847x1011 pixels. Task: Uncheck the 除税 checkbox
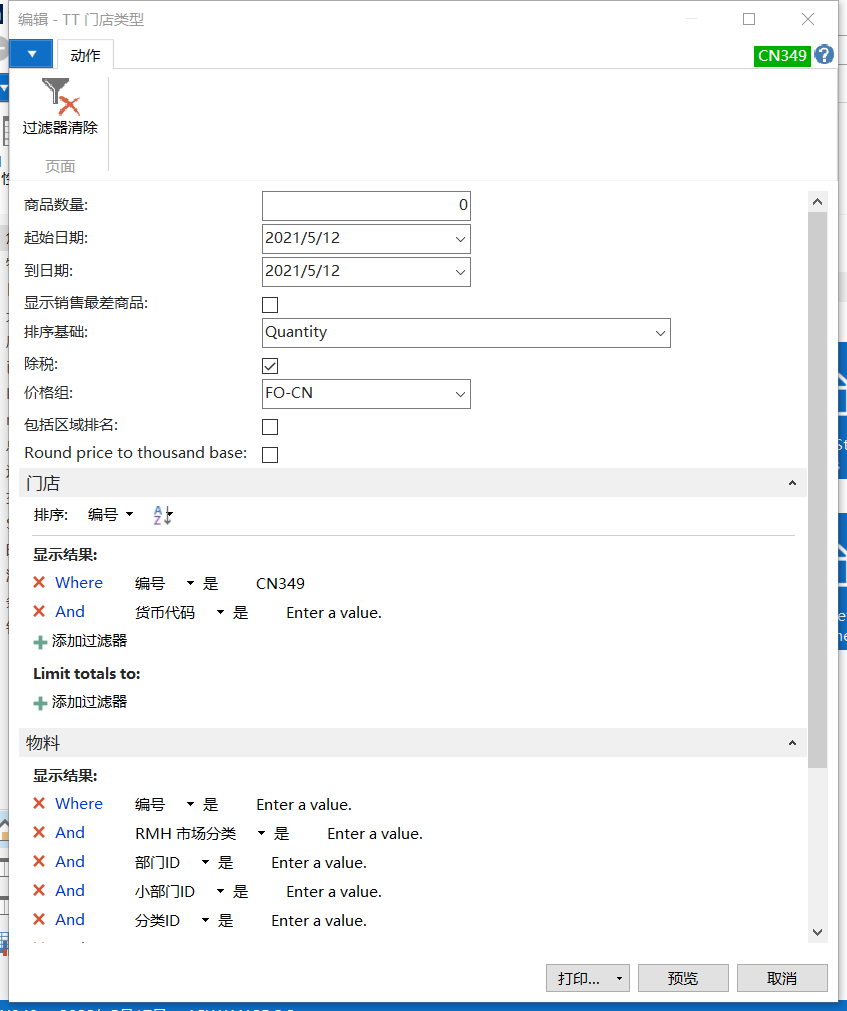click(270, 366)
